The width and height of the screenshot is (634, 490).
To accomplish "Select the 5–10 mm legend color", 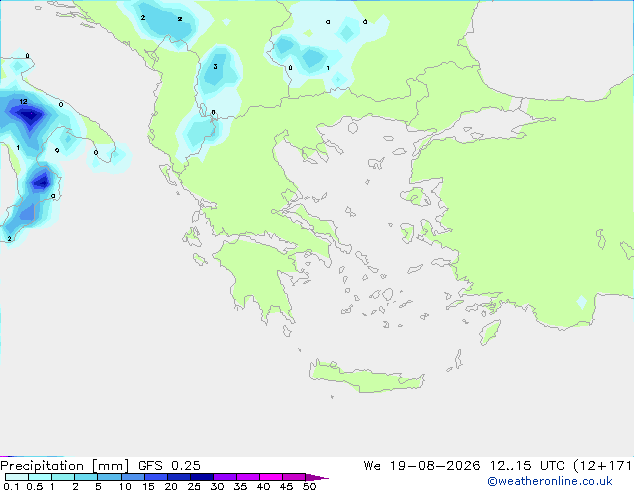I will click(x=109, y=477).
